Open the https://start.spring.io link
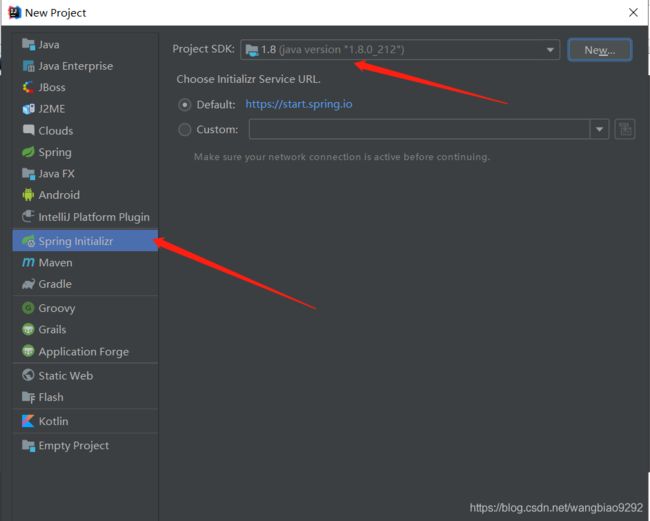 tap(299, 104)
